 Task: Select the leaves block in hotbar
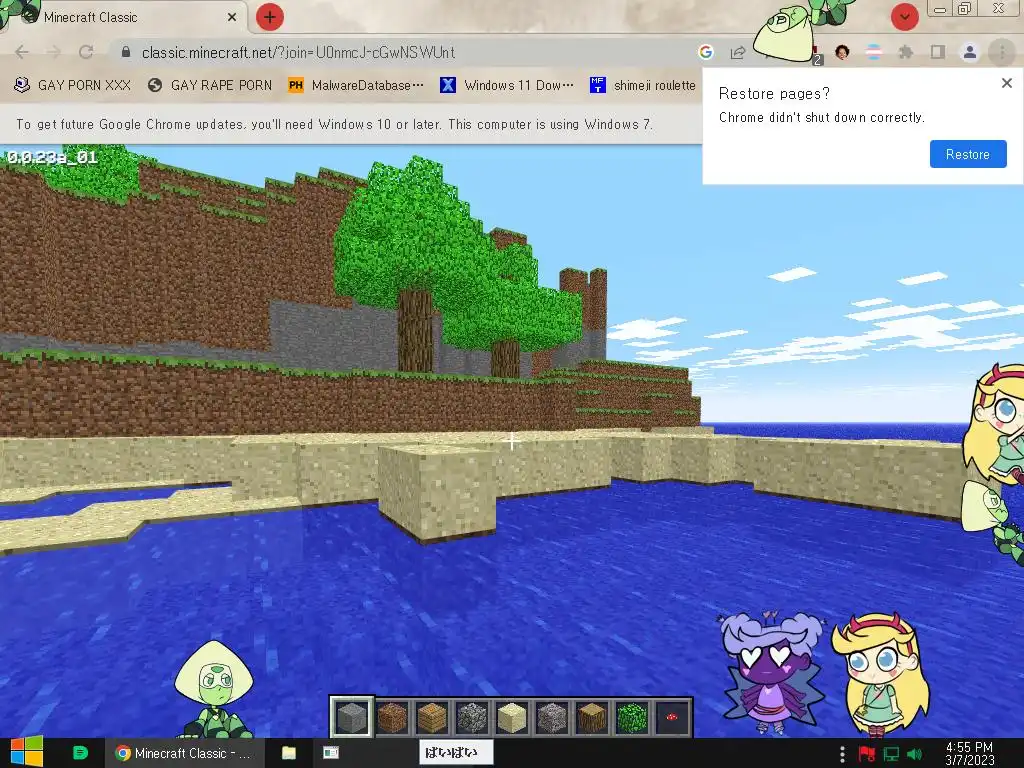(632, 717)
